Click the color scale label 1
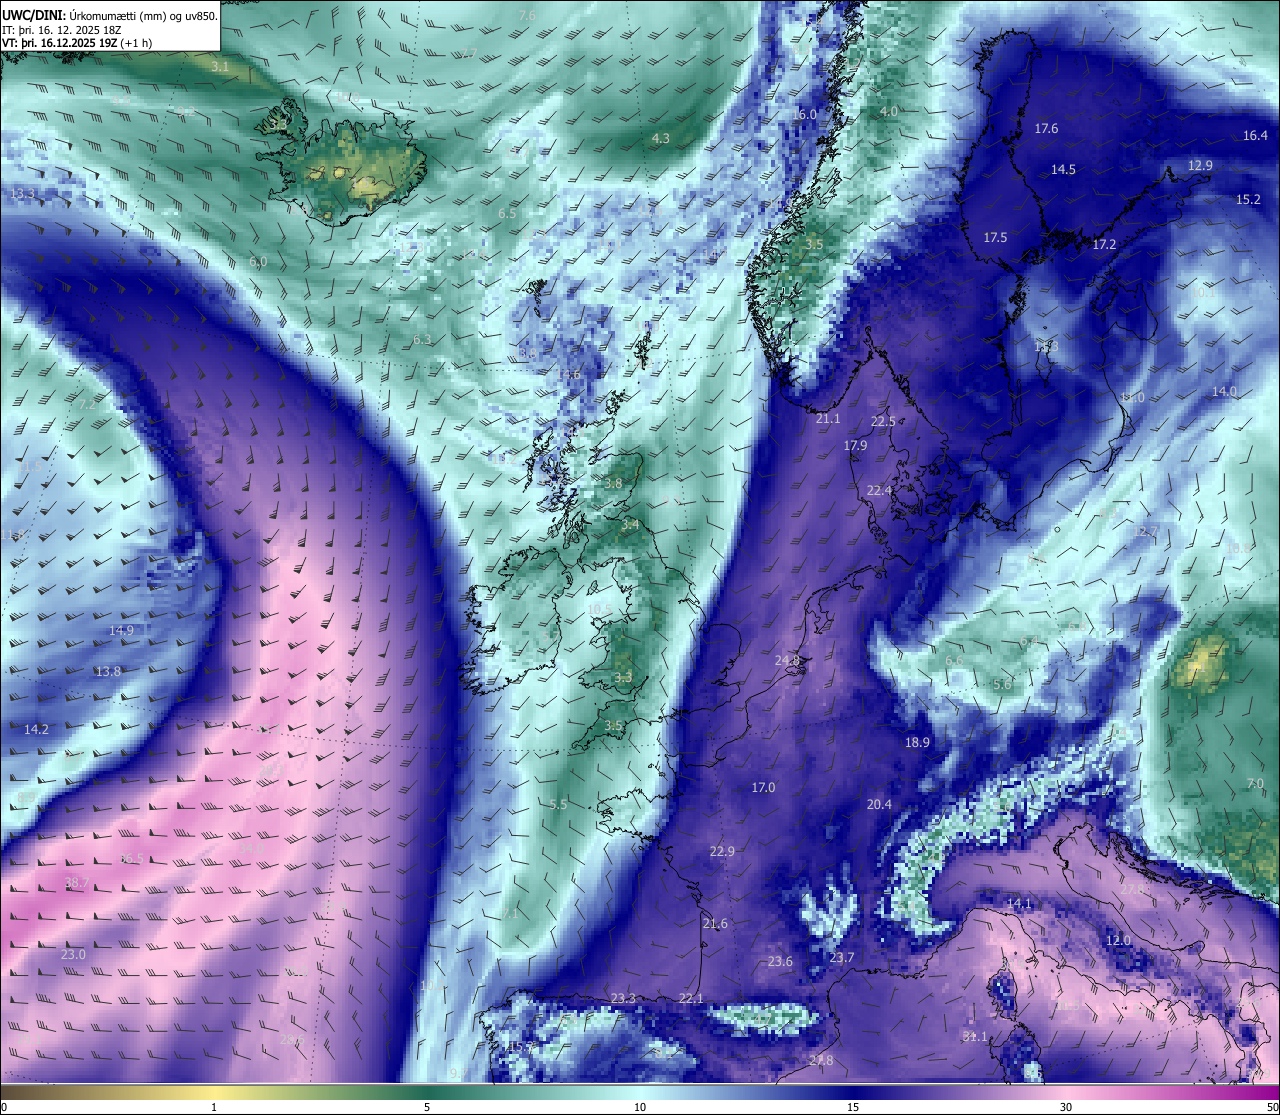 [x=214, y=1106]
